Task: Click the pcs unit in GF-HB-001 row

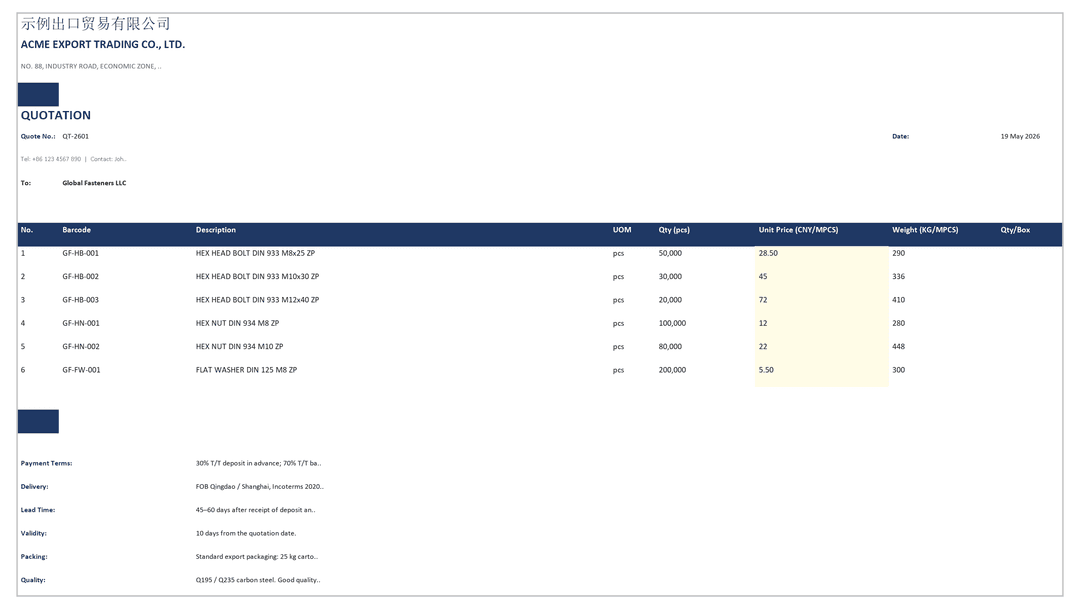Action: click(619, 254)
